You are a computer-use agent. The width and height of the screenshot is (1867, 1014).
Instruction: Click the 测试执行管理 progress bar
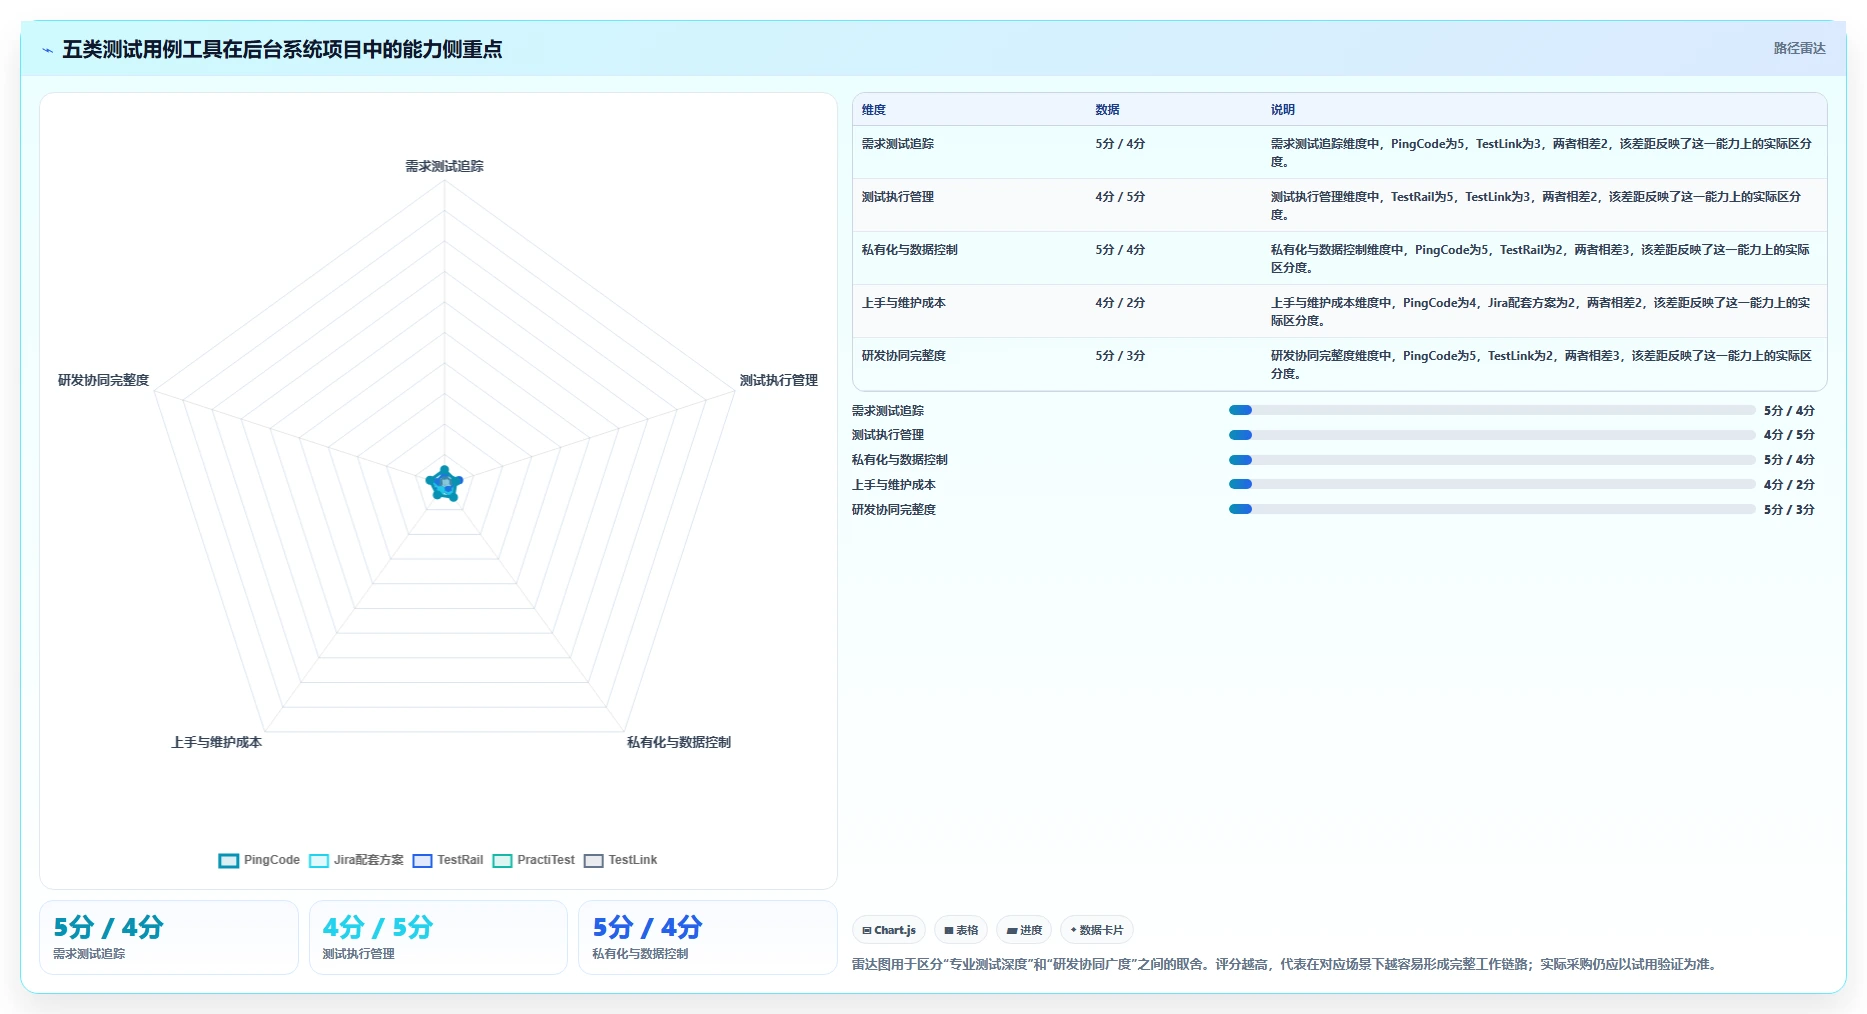[1492, 435]
